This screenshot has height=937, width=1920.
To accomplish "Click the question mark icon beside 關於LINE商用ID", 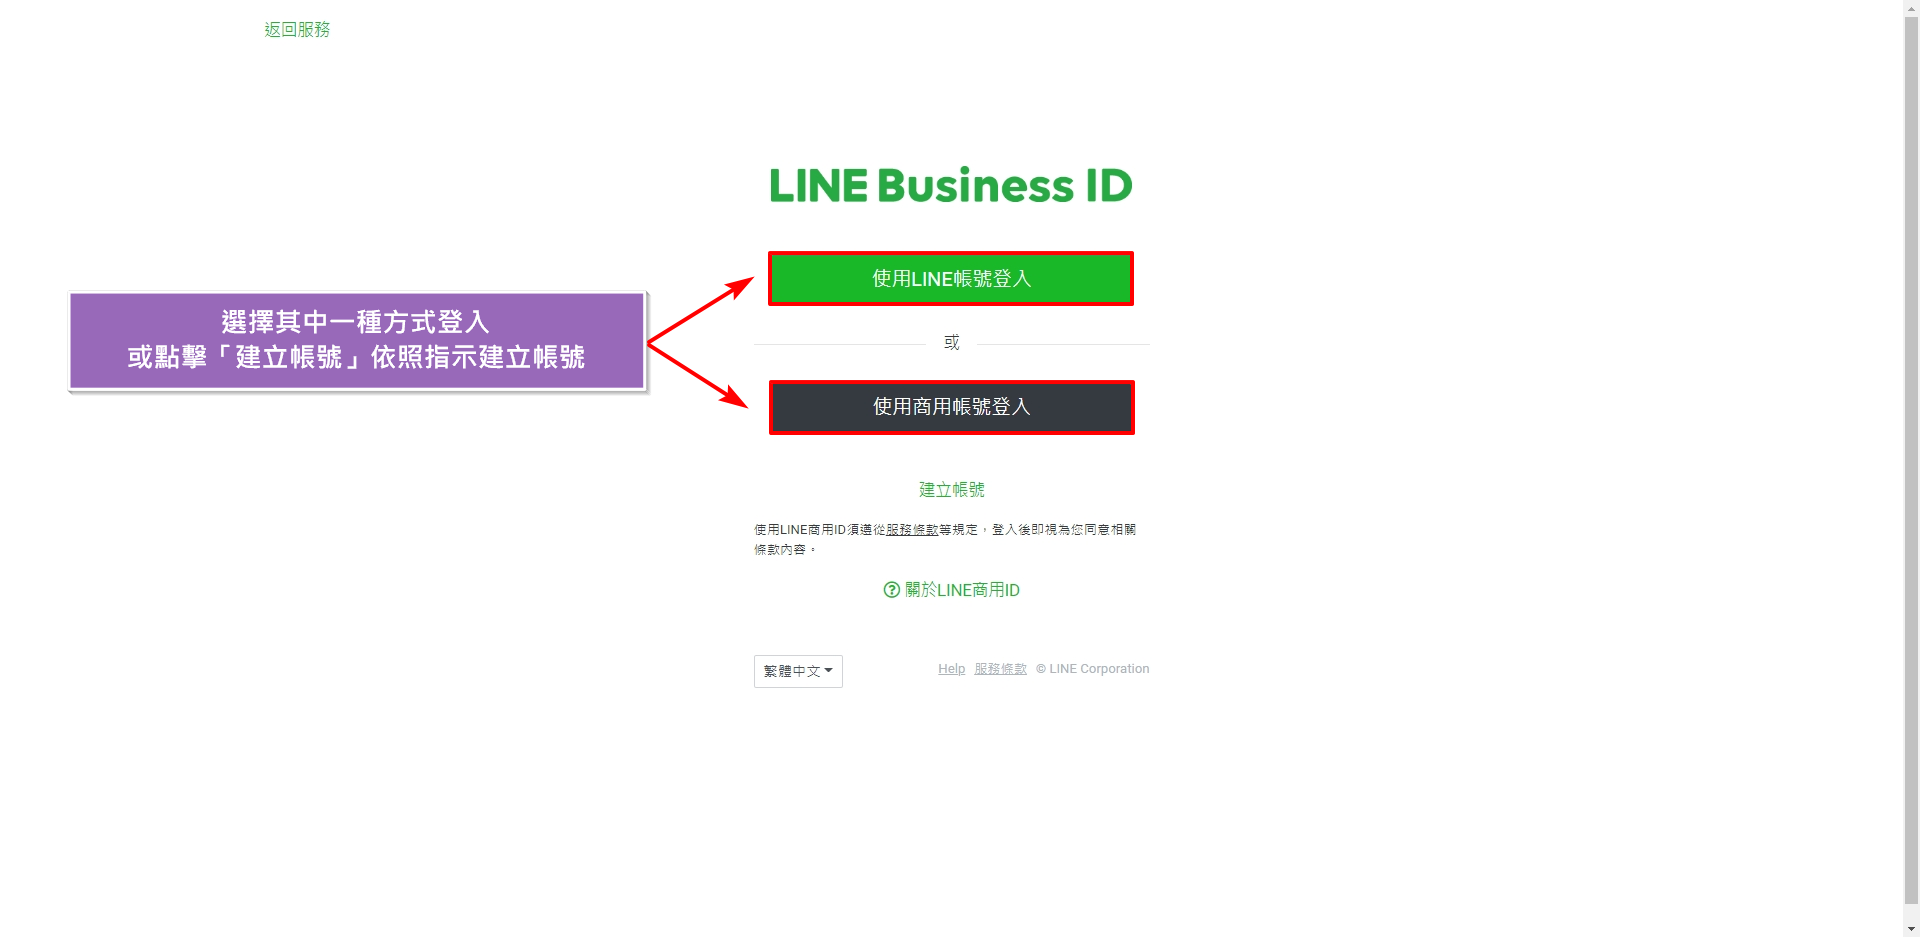I will pos(892,590).
